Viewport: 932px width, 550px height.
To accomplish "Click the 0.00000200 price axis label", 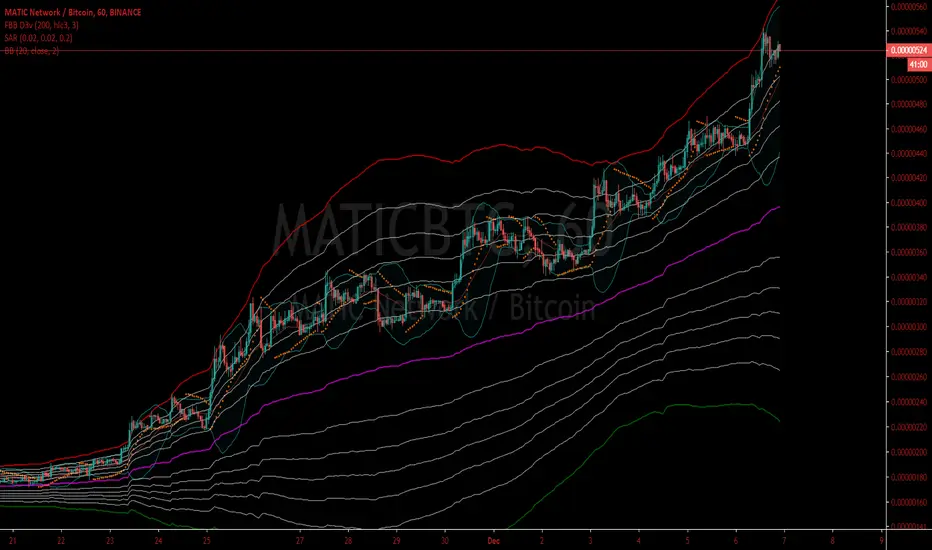I will (x=909, y=452).
